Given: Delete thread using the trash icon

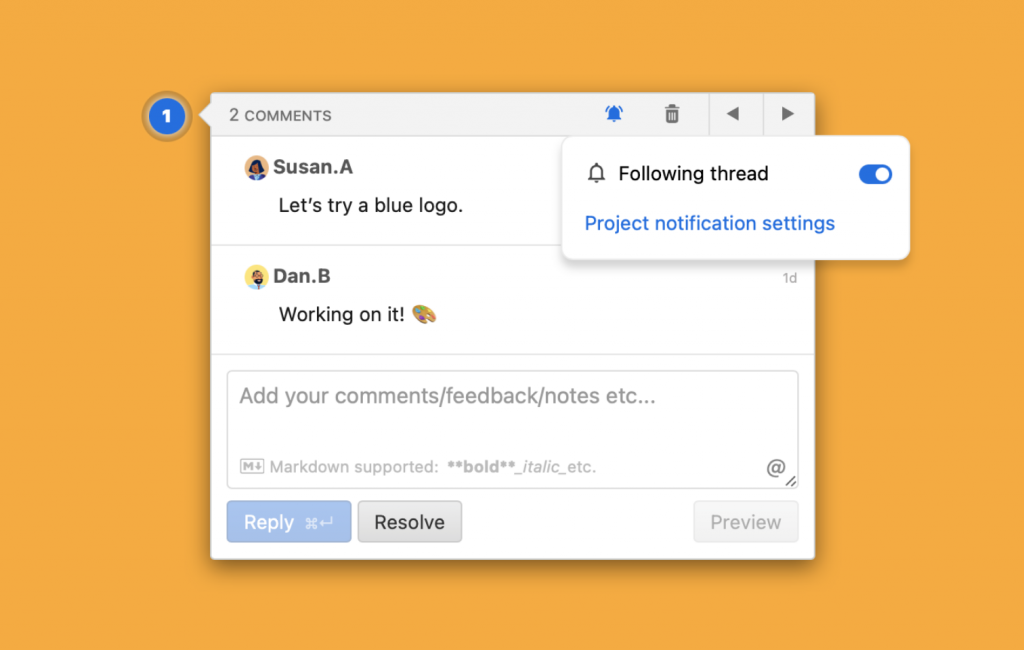Looking at the screenshot, I should tap(672, 114).
